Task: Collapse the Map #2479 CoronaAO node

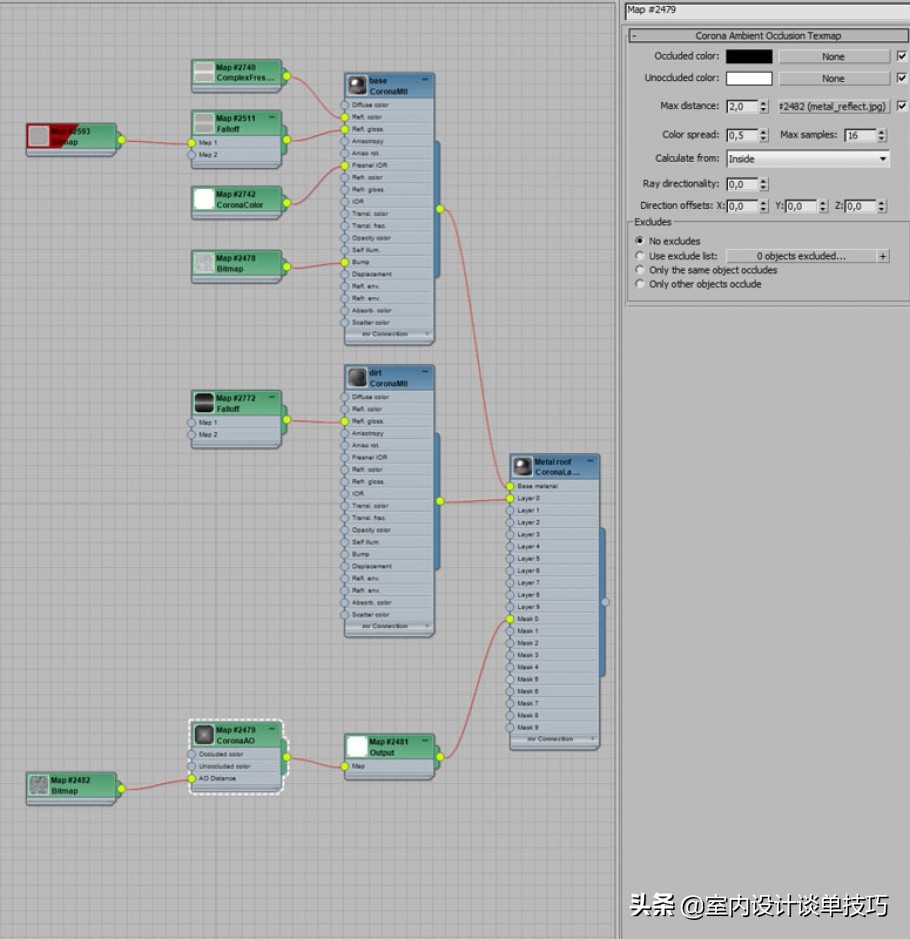Action: pos(272,729)
